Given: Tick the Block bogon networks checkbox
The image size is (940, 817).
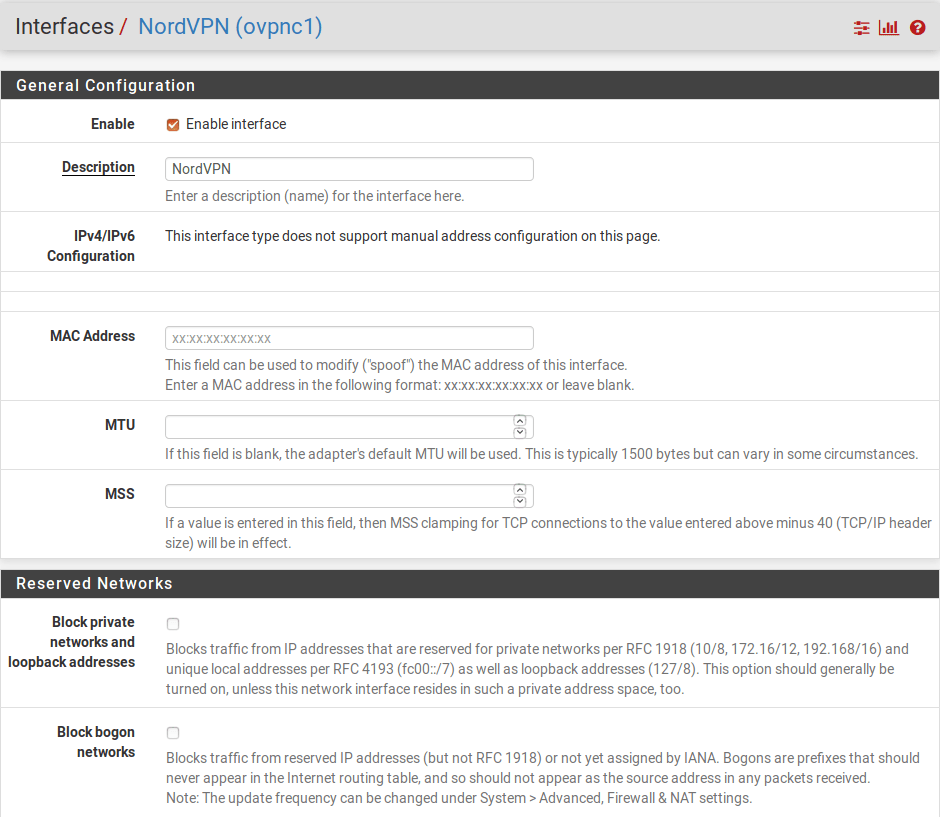Looking at the screenshot, I should coord(173,733).
